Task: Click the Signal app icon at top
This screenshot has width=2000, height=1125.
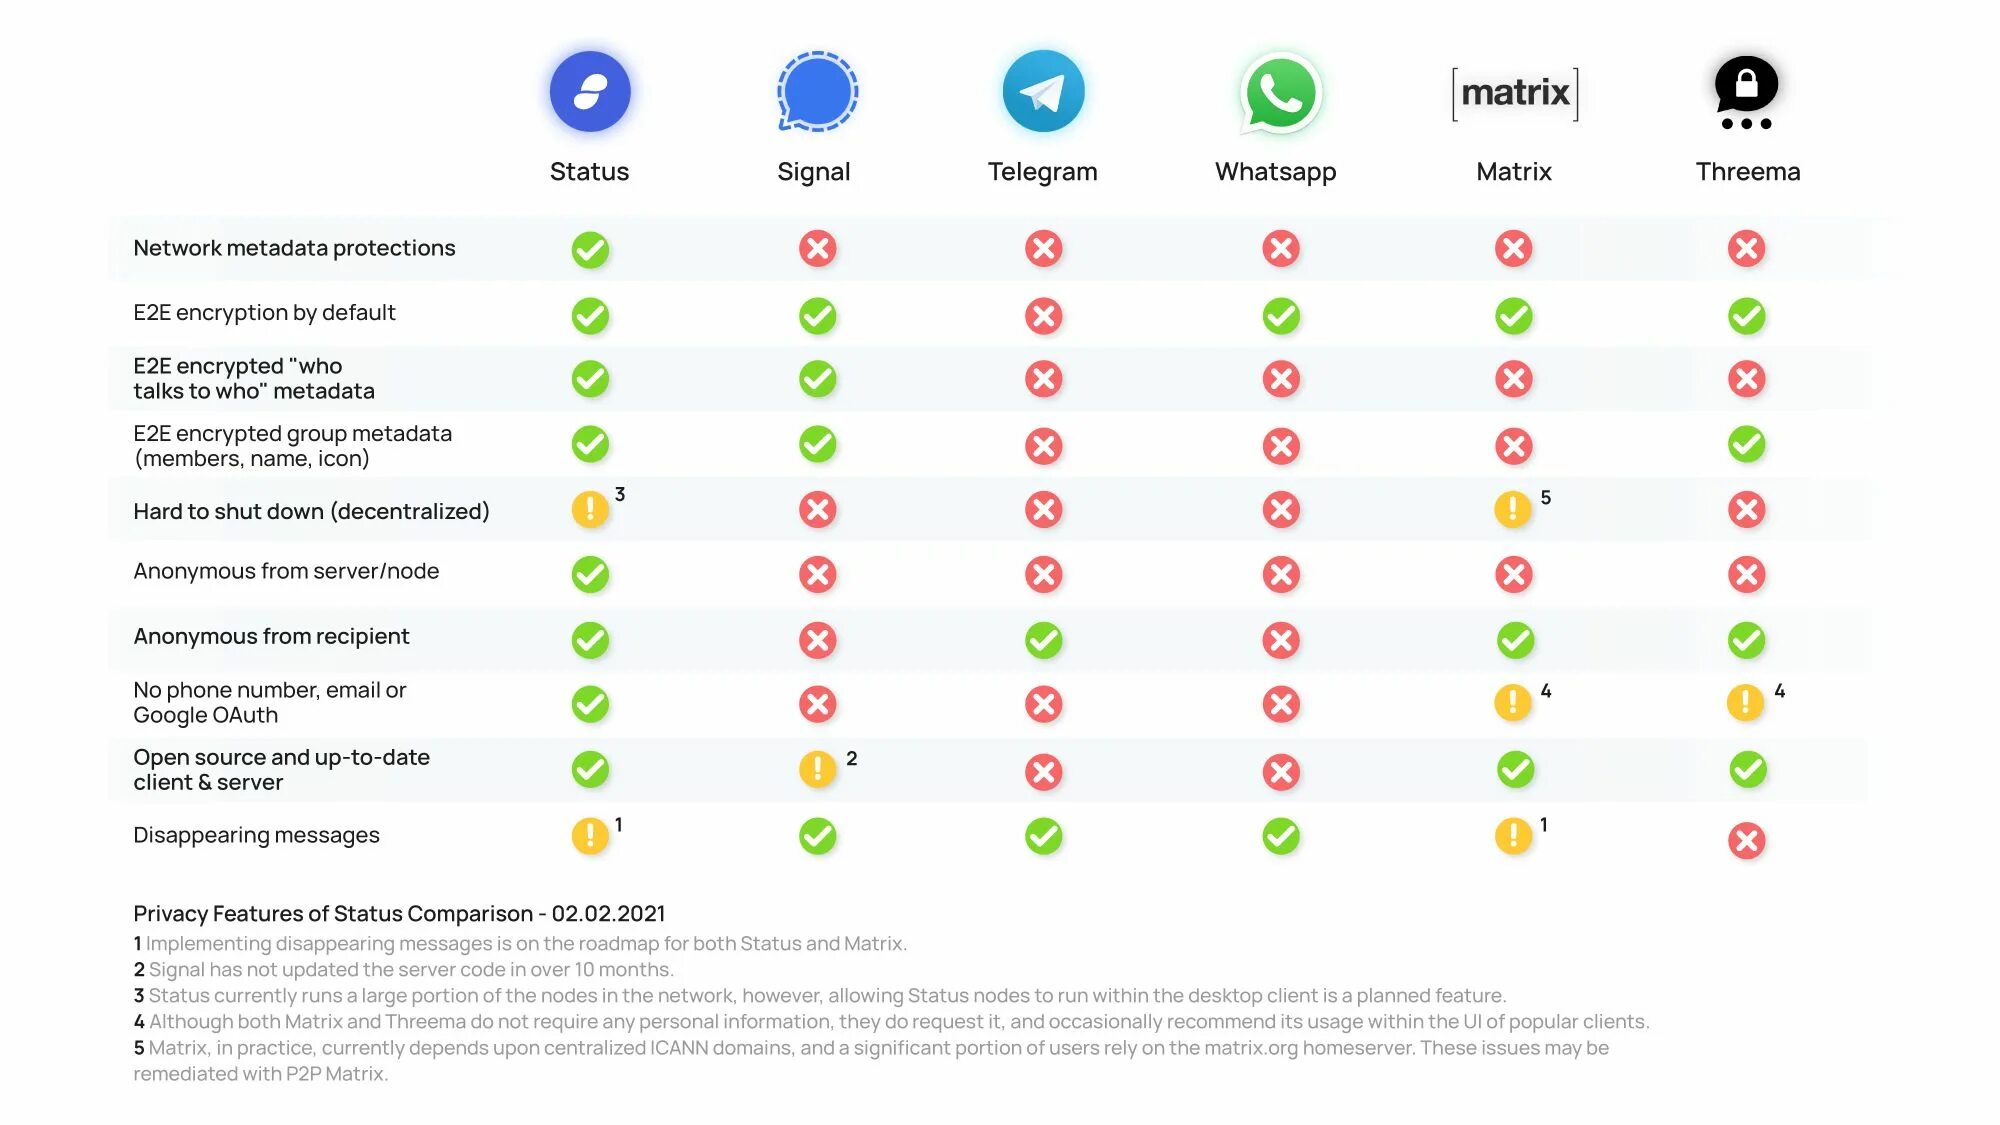Action: click(813, 91)
